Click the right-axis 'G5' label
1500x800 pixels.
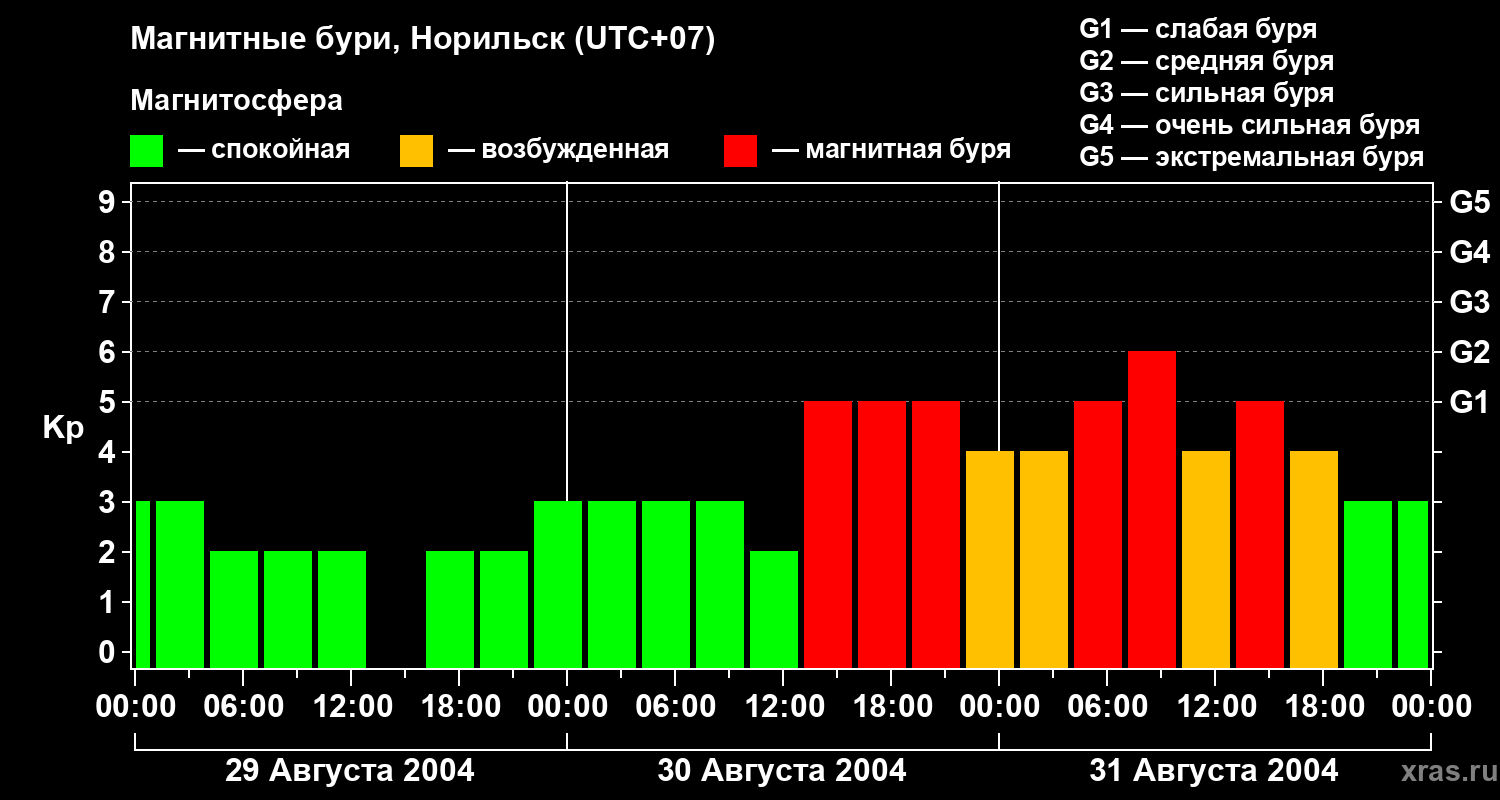(1470, 202)
